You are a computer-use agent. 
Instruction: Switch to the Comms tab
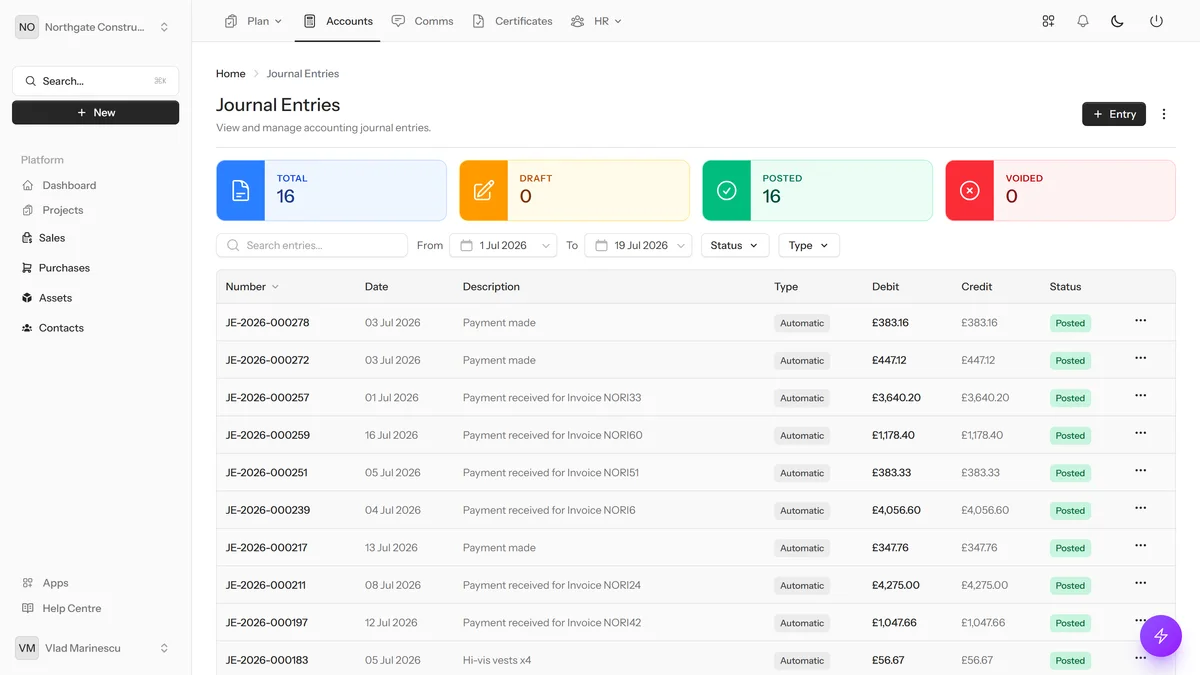point(422,21)
